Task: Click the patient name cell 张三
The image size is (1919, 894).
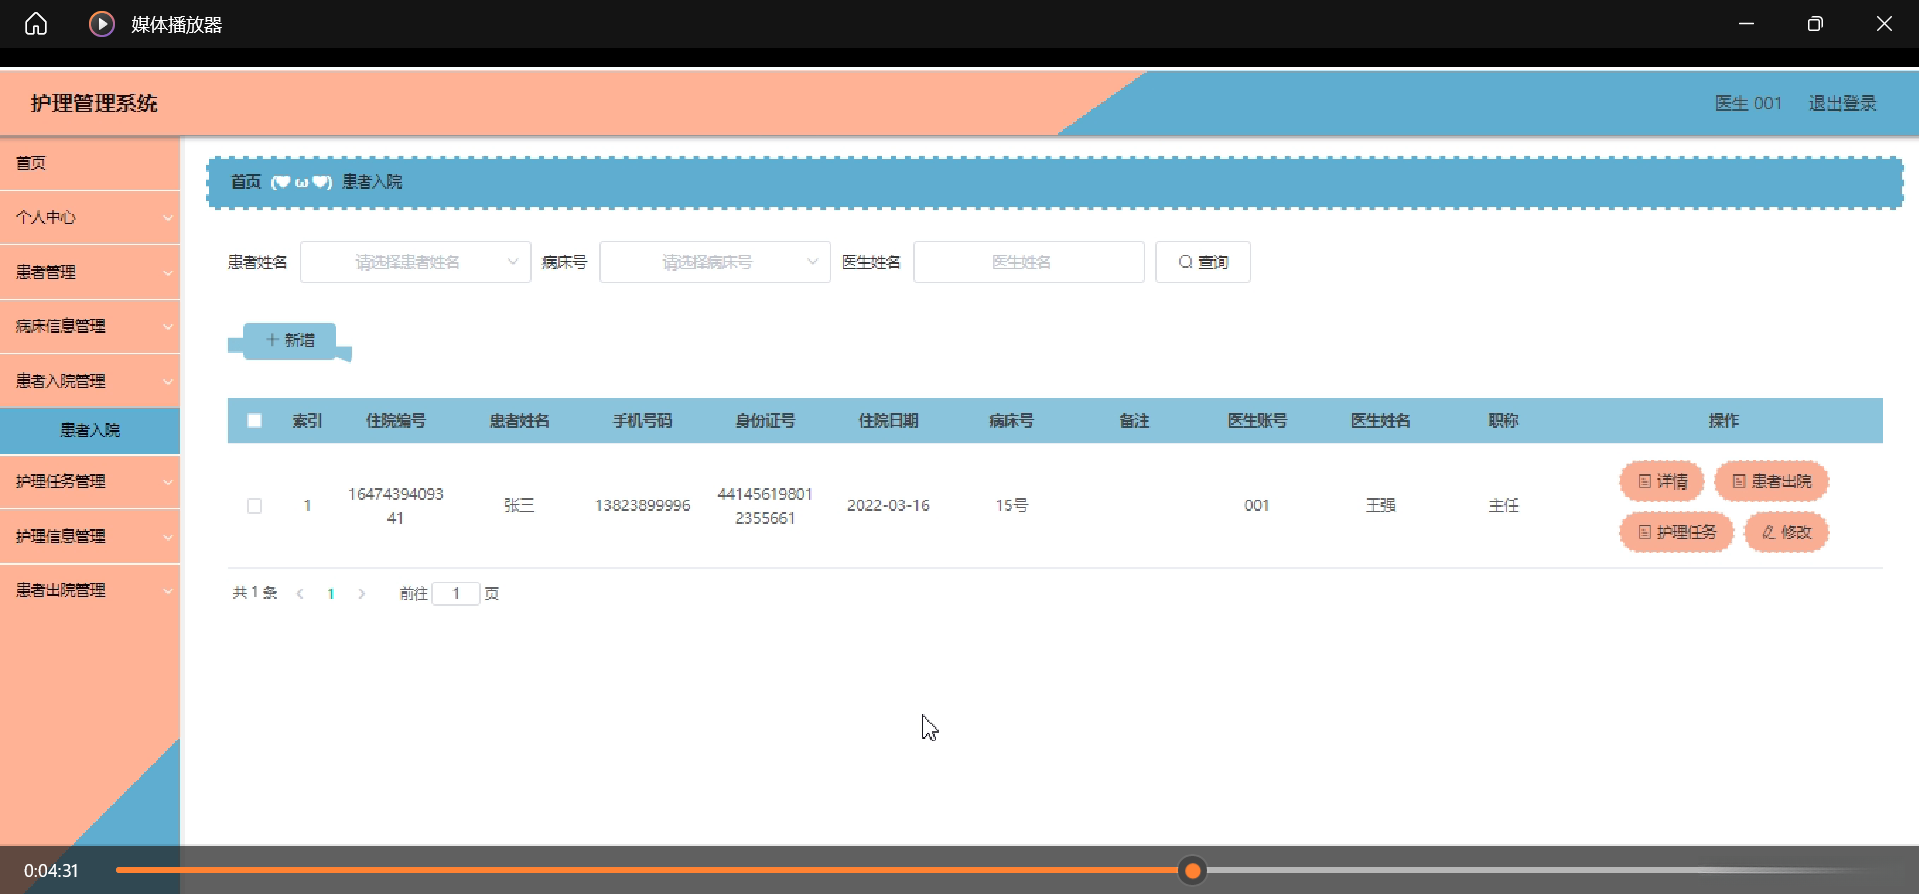Action: click(519, 506)
